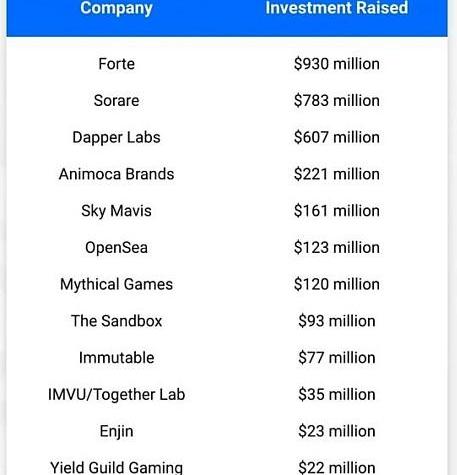Select the $930 million value

click(x=337, y=64)
